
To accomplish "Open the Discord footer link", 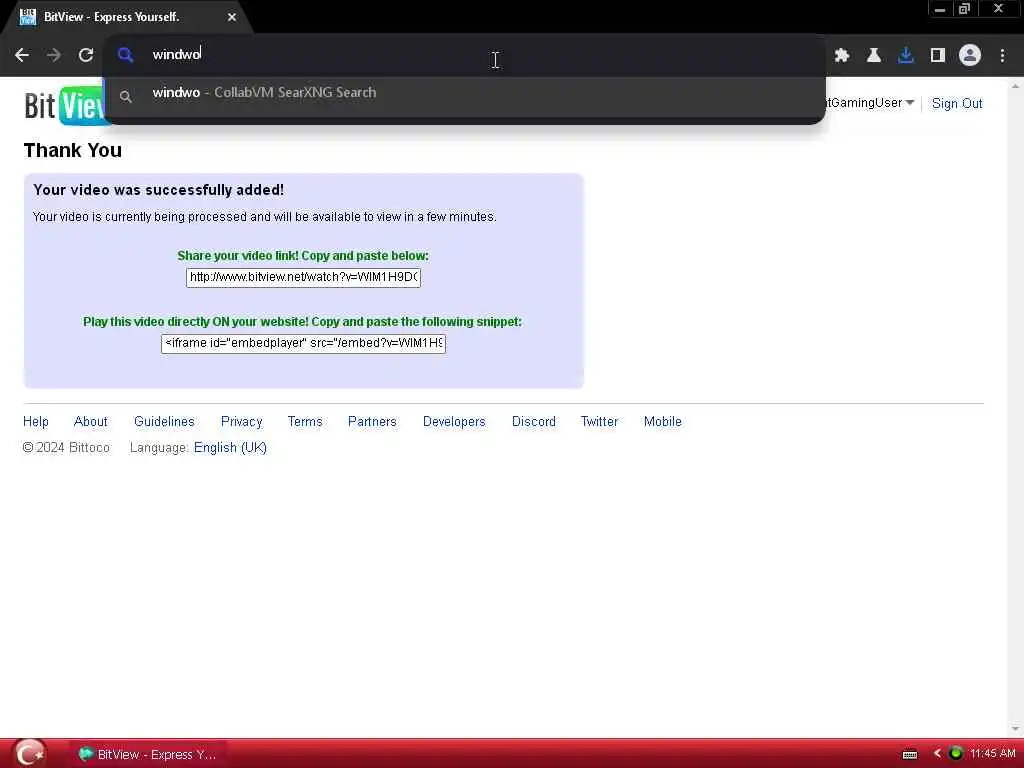I will [534, 422].
